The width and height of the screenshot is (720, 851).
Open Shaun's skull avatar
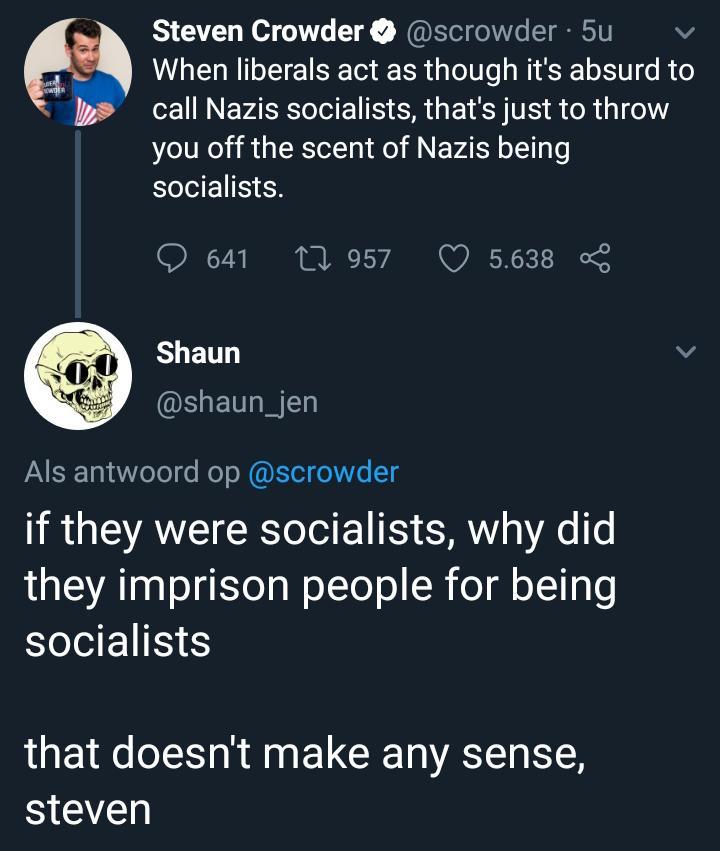[x=78, y=376]
